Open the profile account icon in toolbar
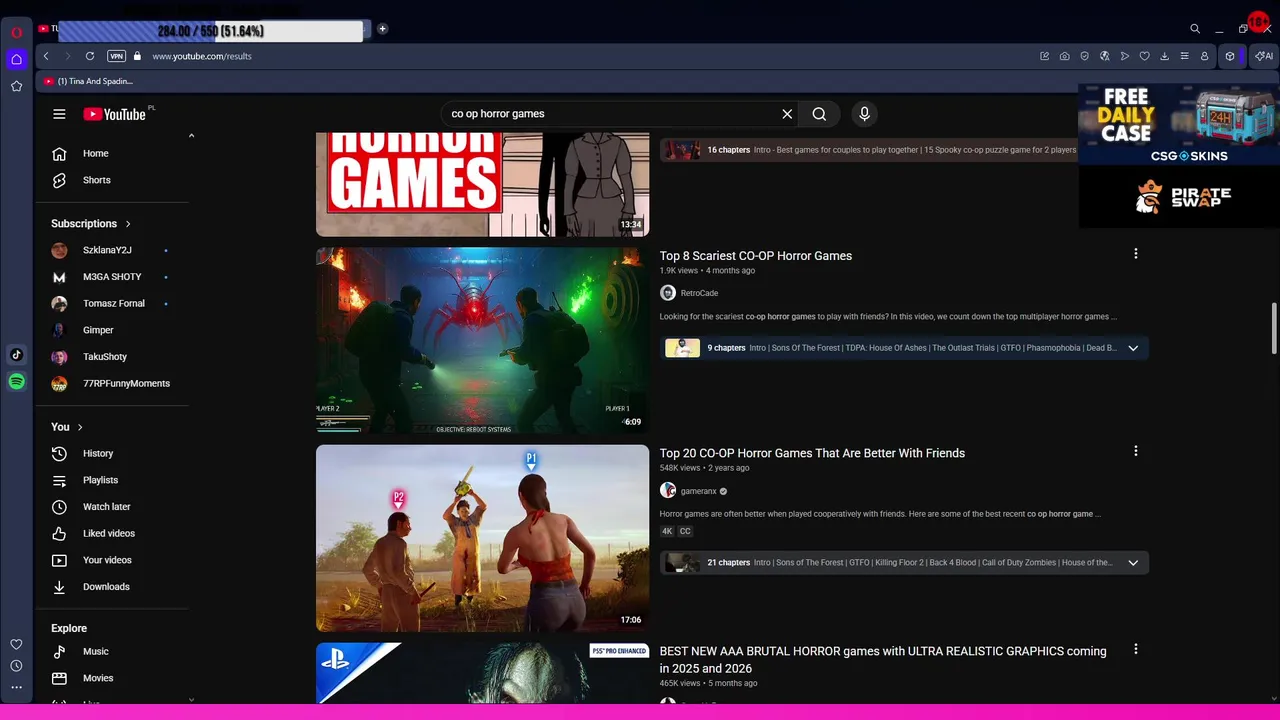Image resolution: width=1280 pixels, height=720 pixels. click(1205, 56)
